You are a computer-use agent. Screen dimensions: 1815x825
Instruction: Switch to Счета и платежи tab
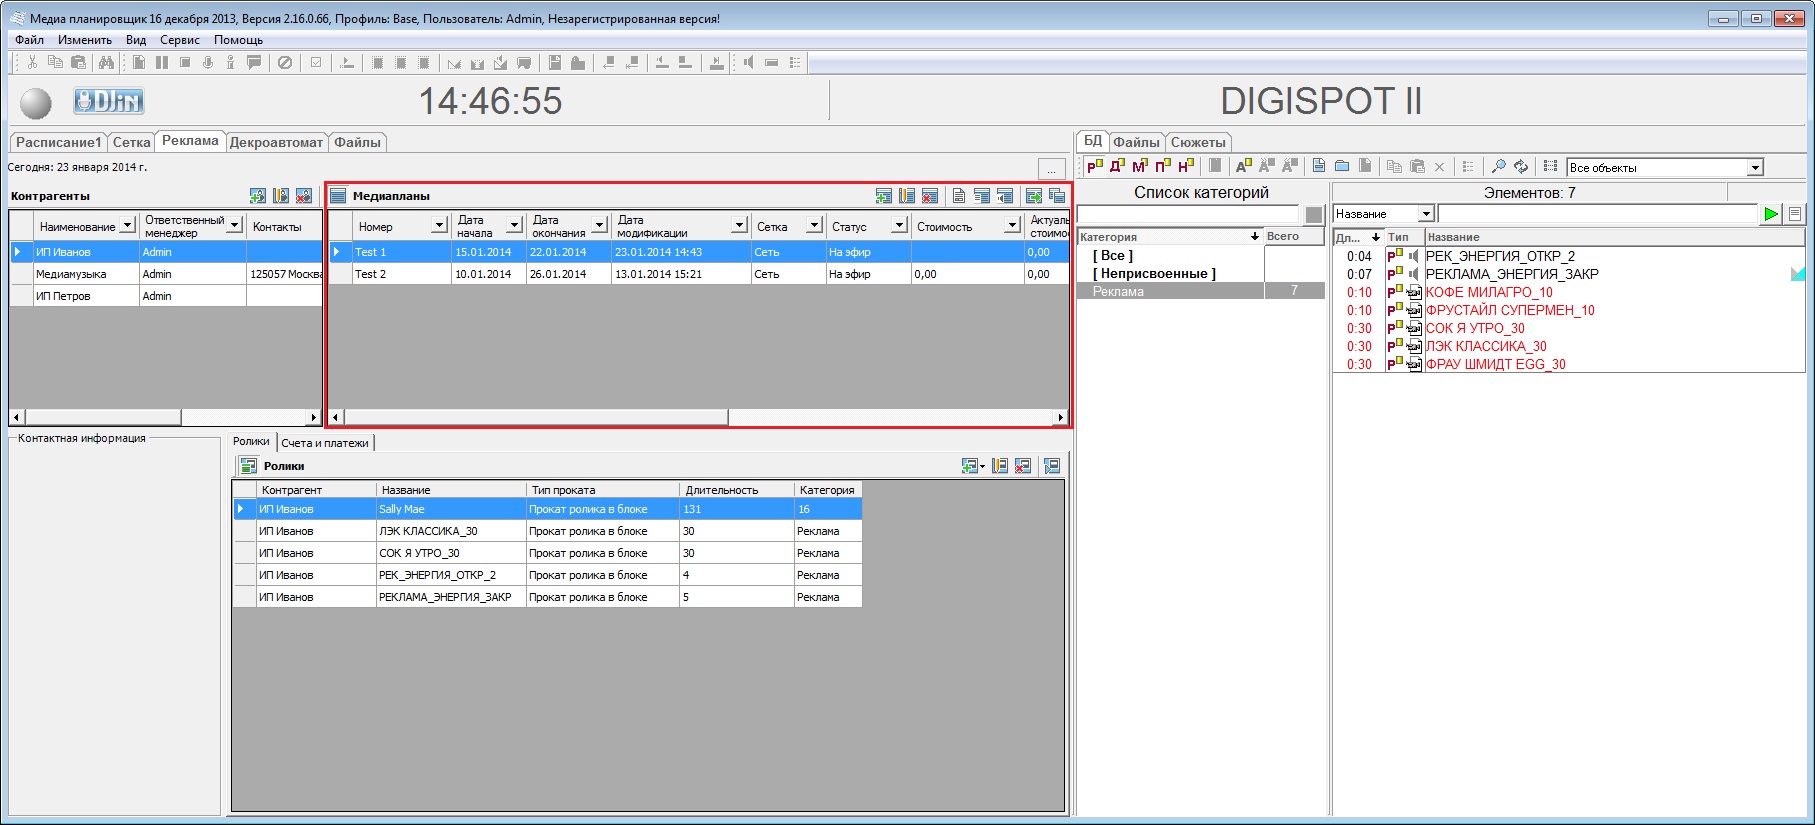325,443
